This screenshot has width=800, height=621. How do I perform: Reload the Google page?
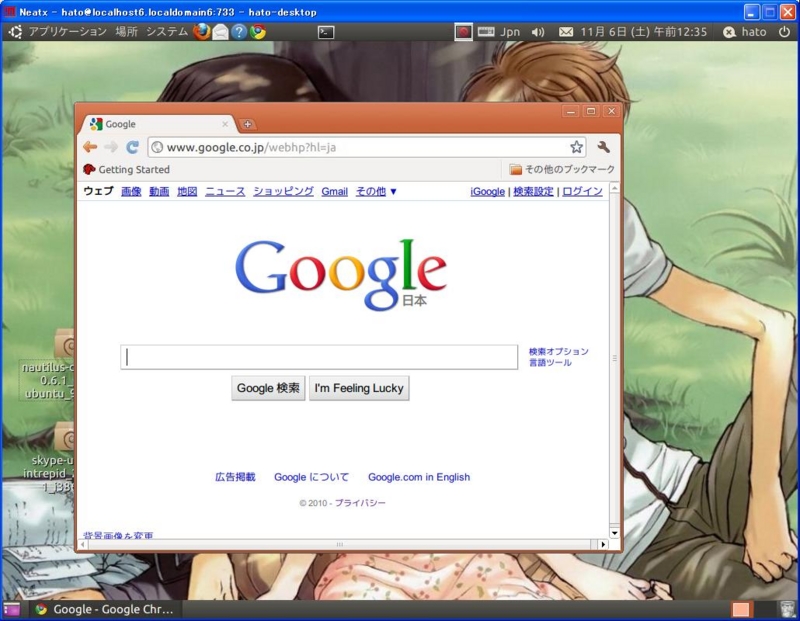click(x=133, y=147)
